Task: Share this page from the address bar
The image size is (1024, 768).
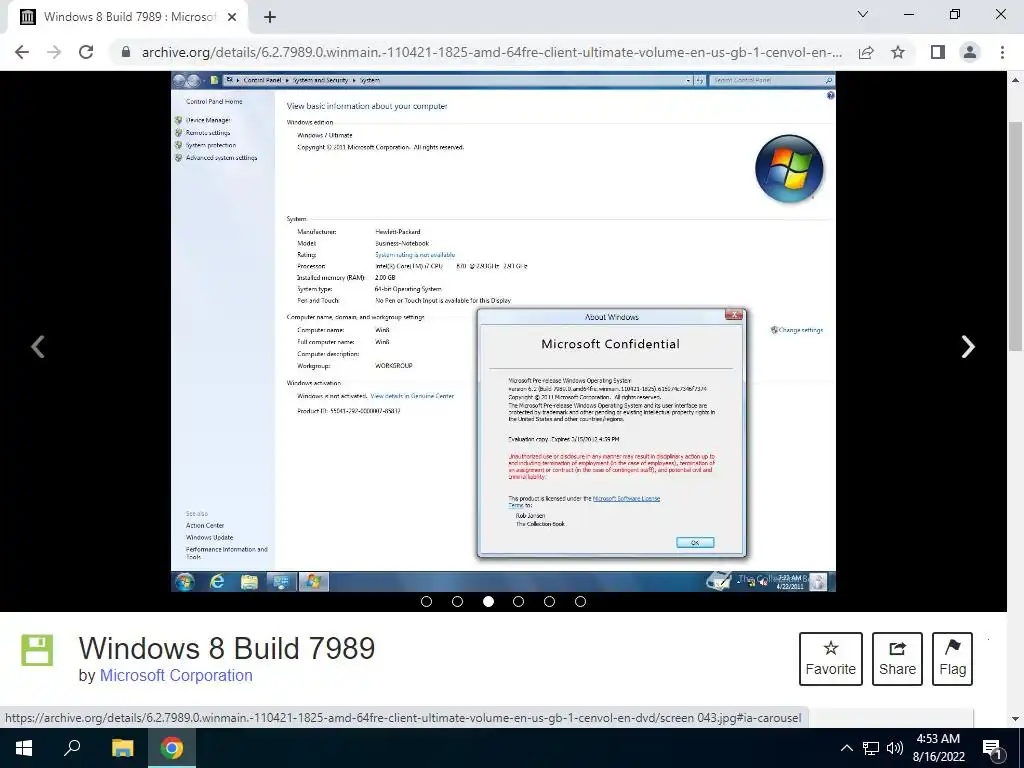Action: point(866,52)
